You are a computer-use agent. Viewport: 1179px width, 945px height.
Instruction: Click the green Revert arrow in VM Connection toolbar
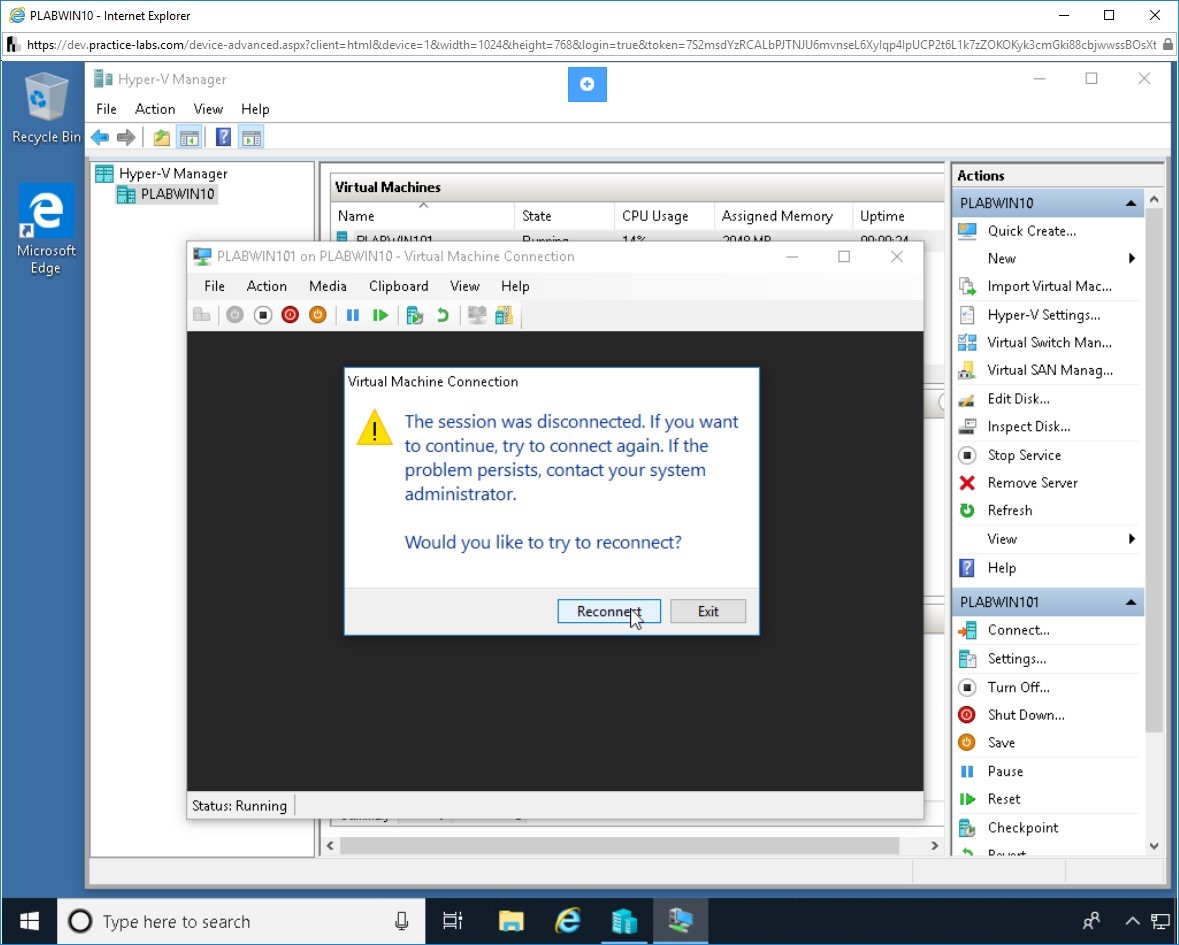(443, 315)
